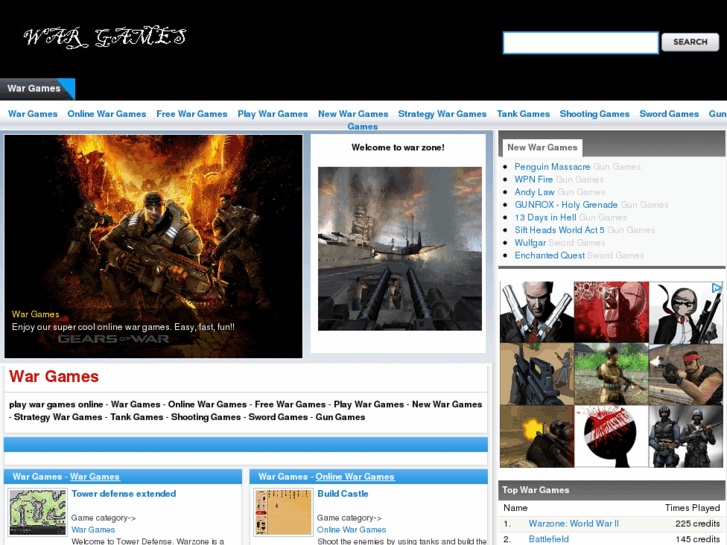Open the Andy Law game link
Screen dimensions: 727x545
[534, 192]
